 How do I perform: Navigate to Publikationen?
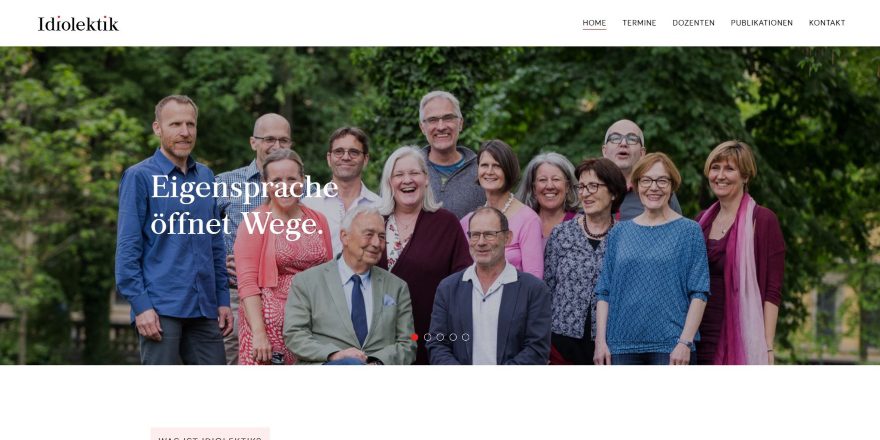[762, 23]
